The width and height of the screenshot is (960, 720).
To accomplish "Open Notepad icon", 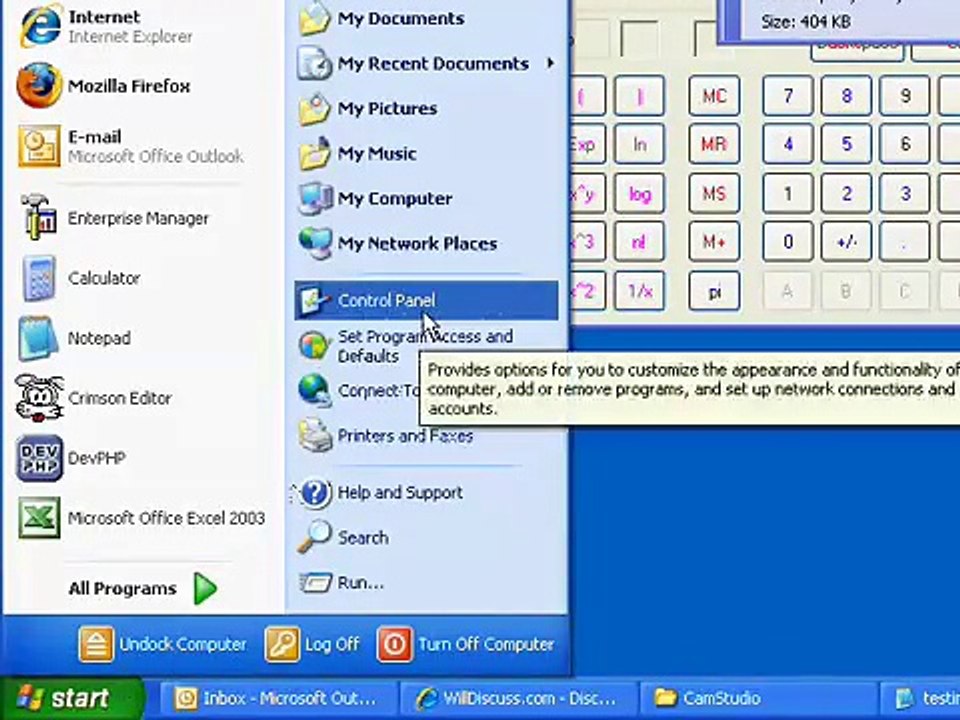I will point(38,338).
